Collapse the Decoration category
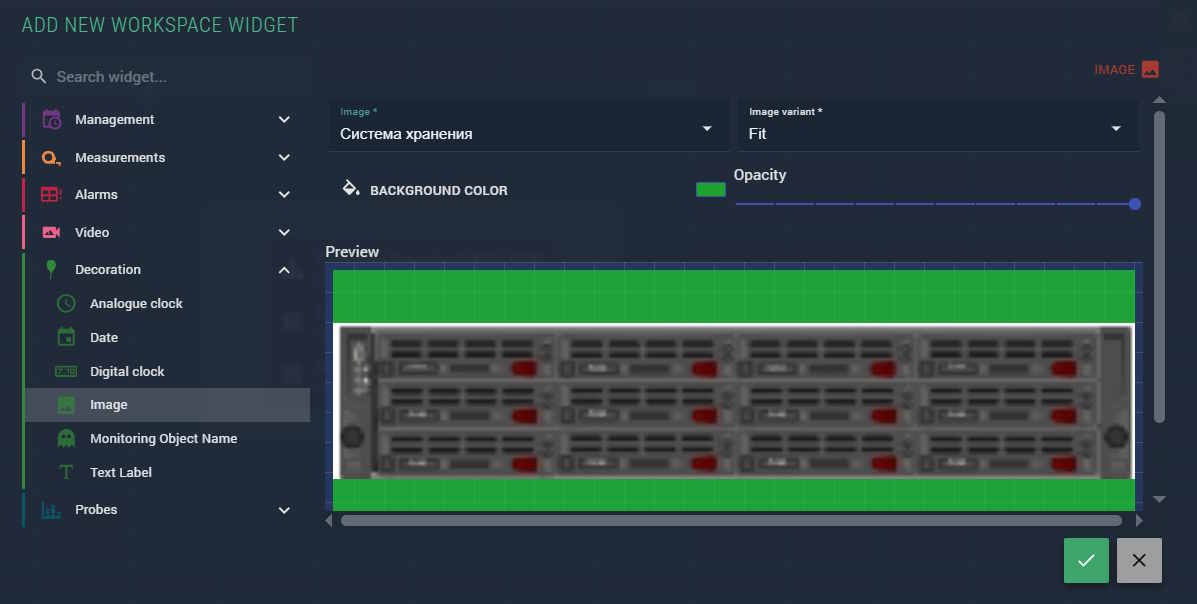 284,270
